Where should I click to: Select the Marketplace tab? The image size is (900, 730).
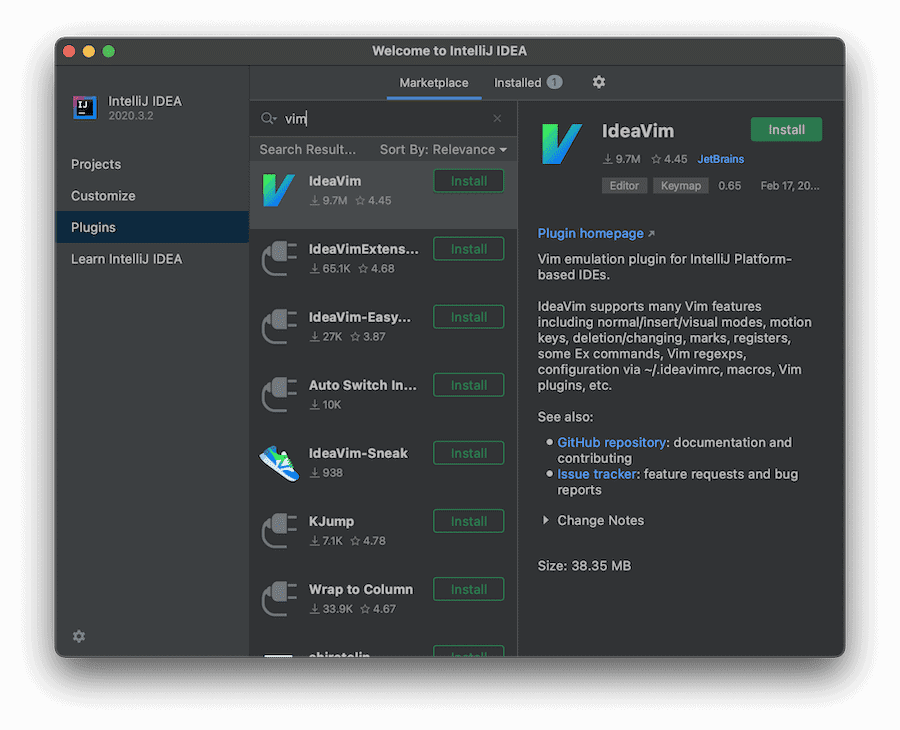coord(433,82)
